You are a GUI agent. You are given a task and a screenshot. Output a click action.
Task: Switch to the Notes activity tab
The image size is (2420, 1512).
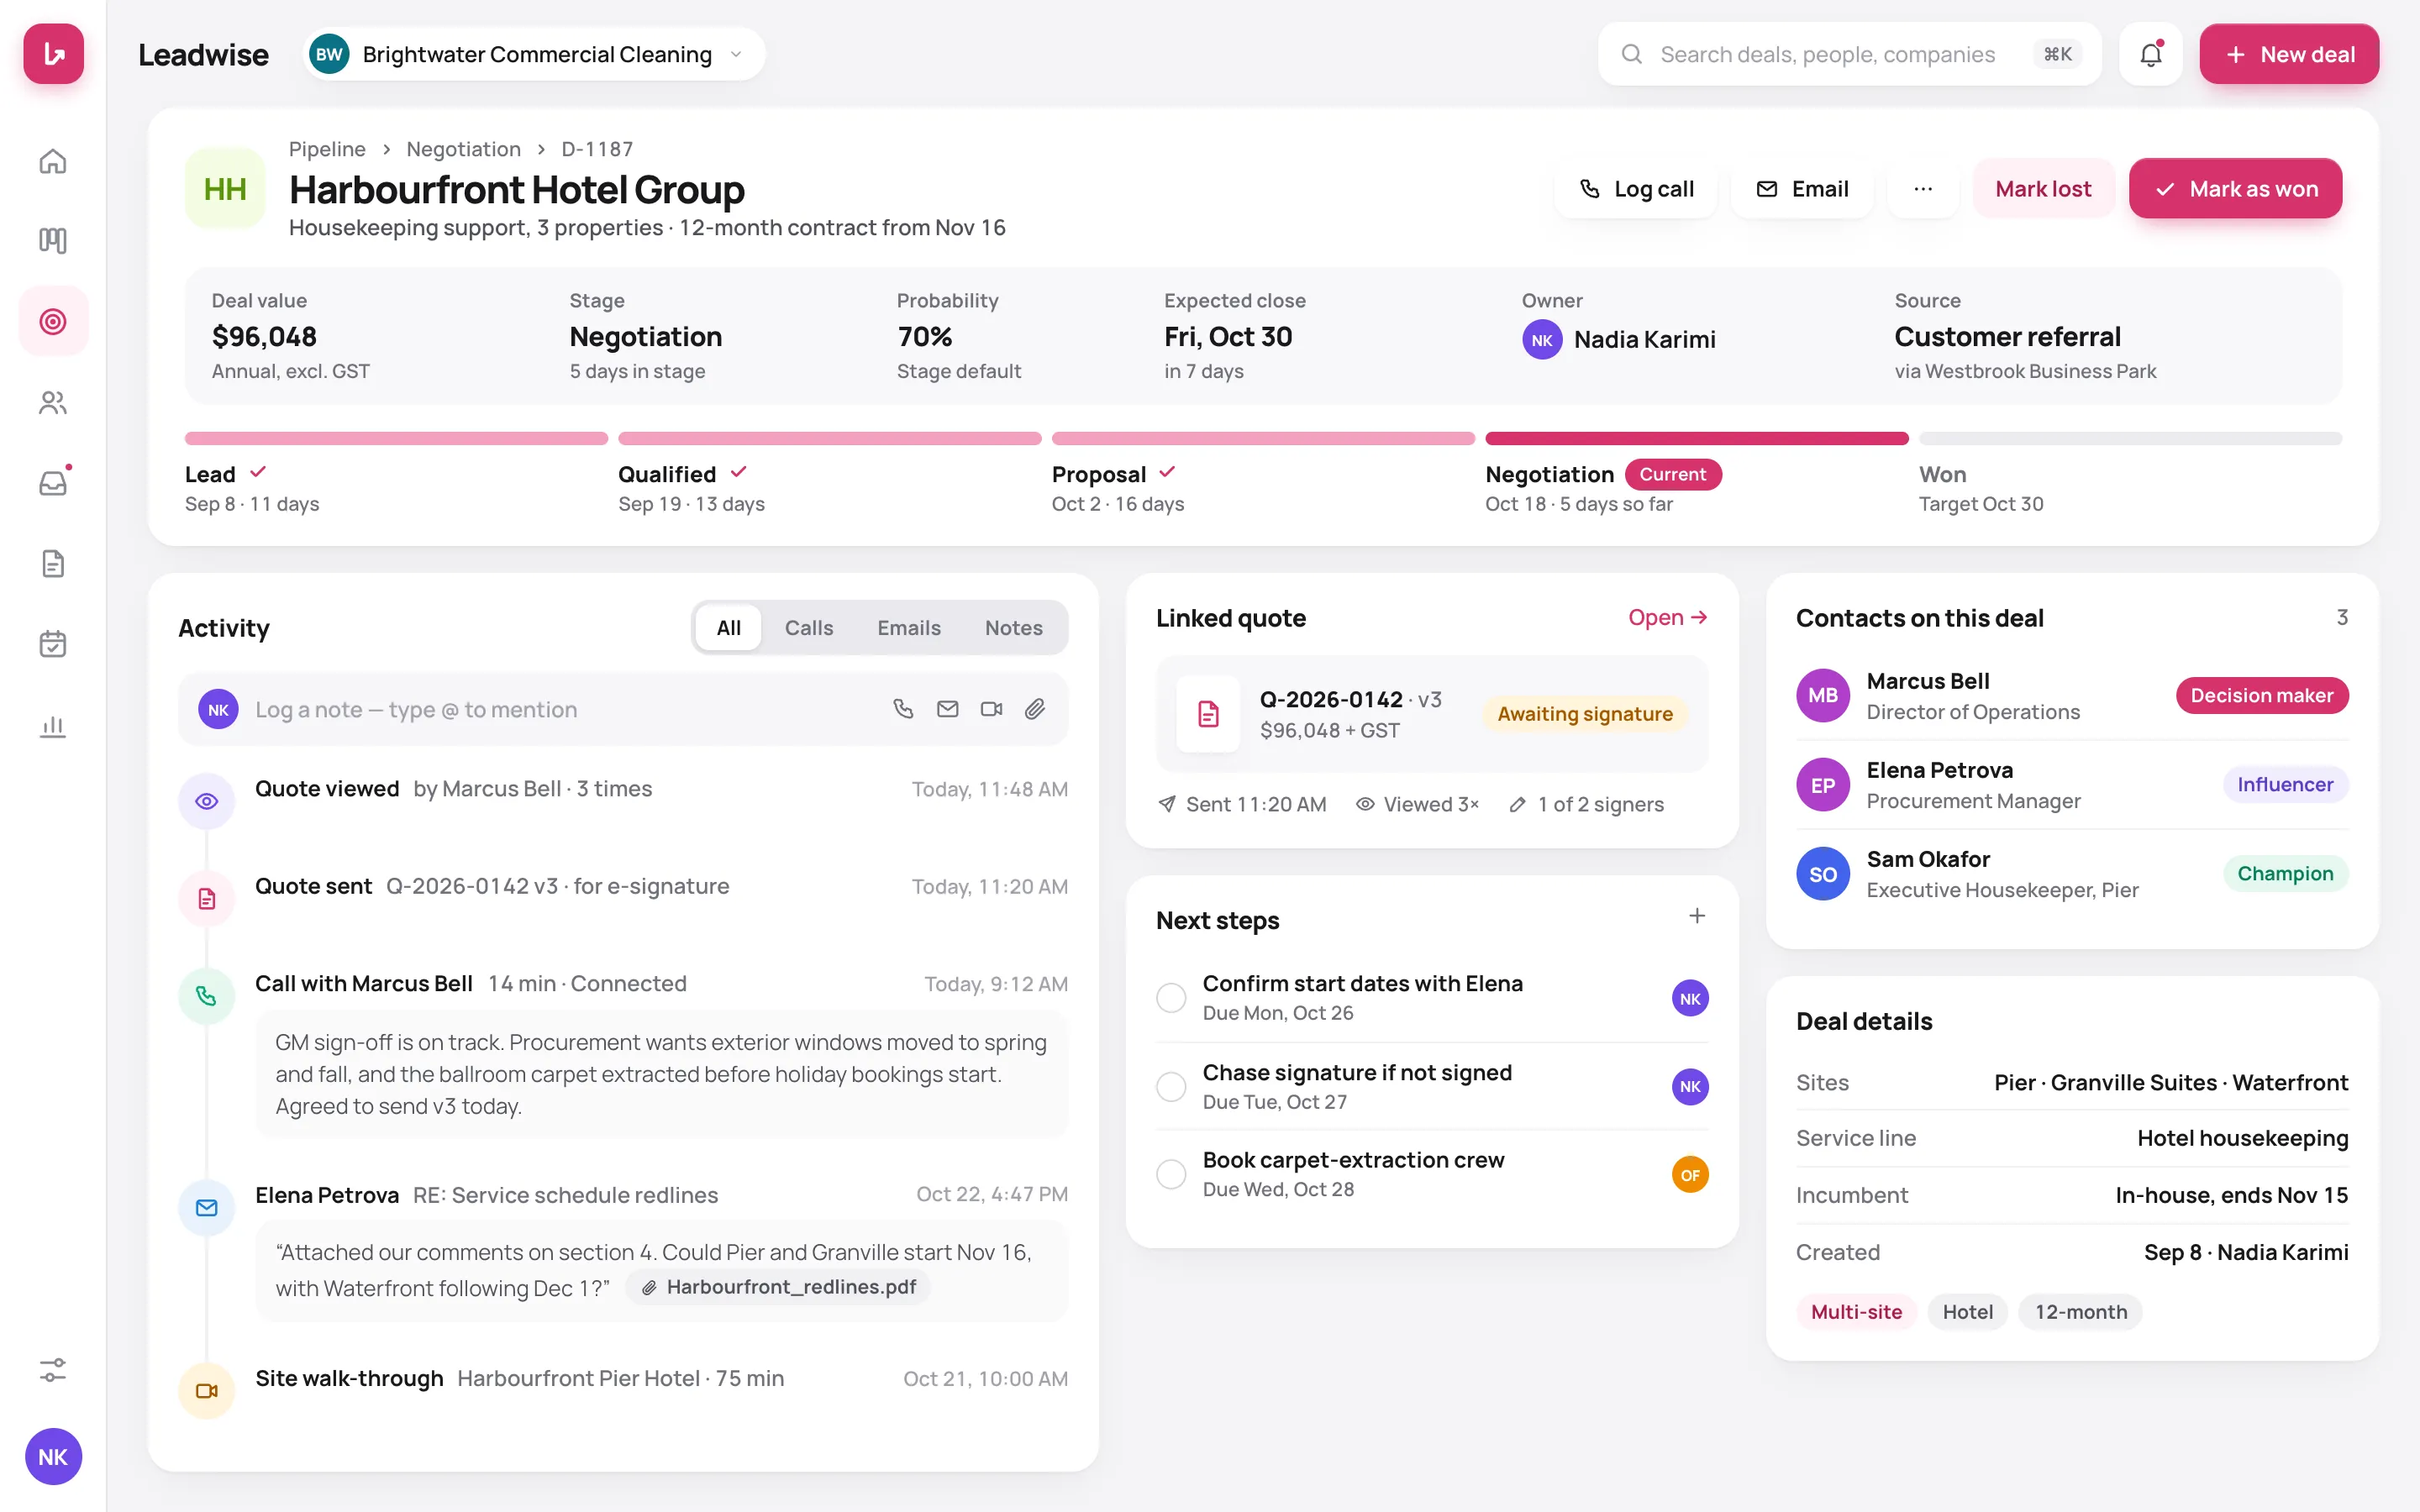tap(1013, 628)
